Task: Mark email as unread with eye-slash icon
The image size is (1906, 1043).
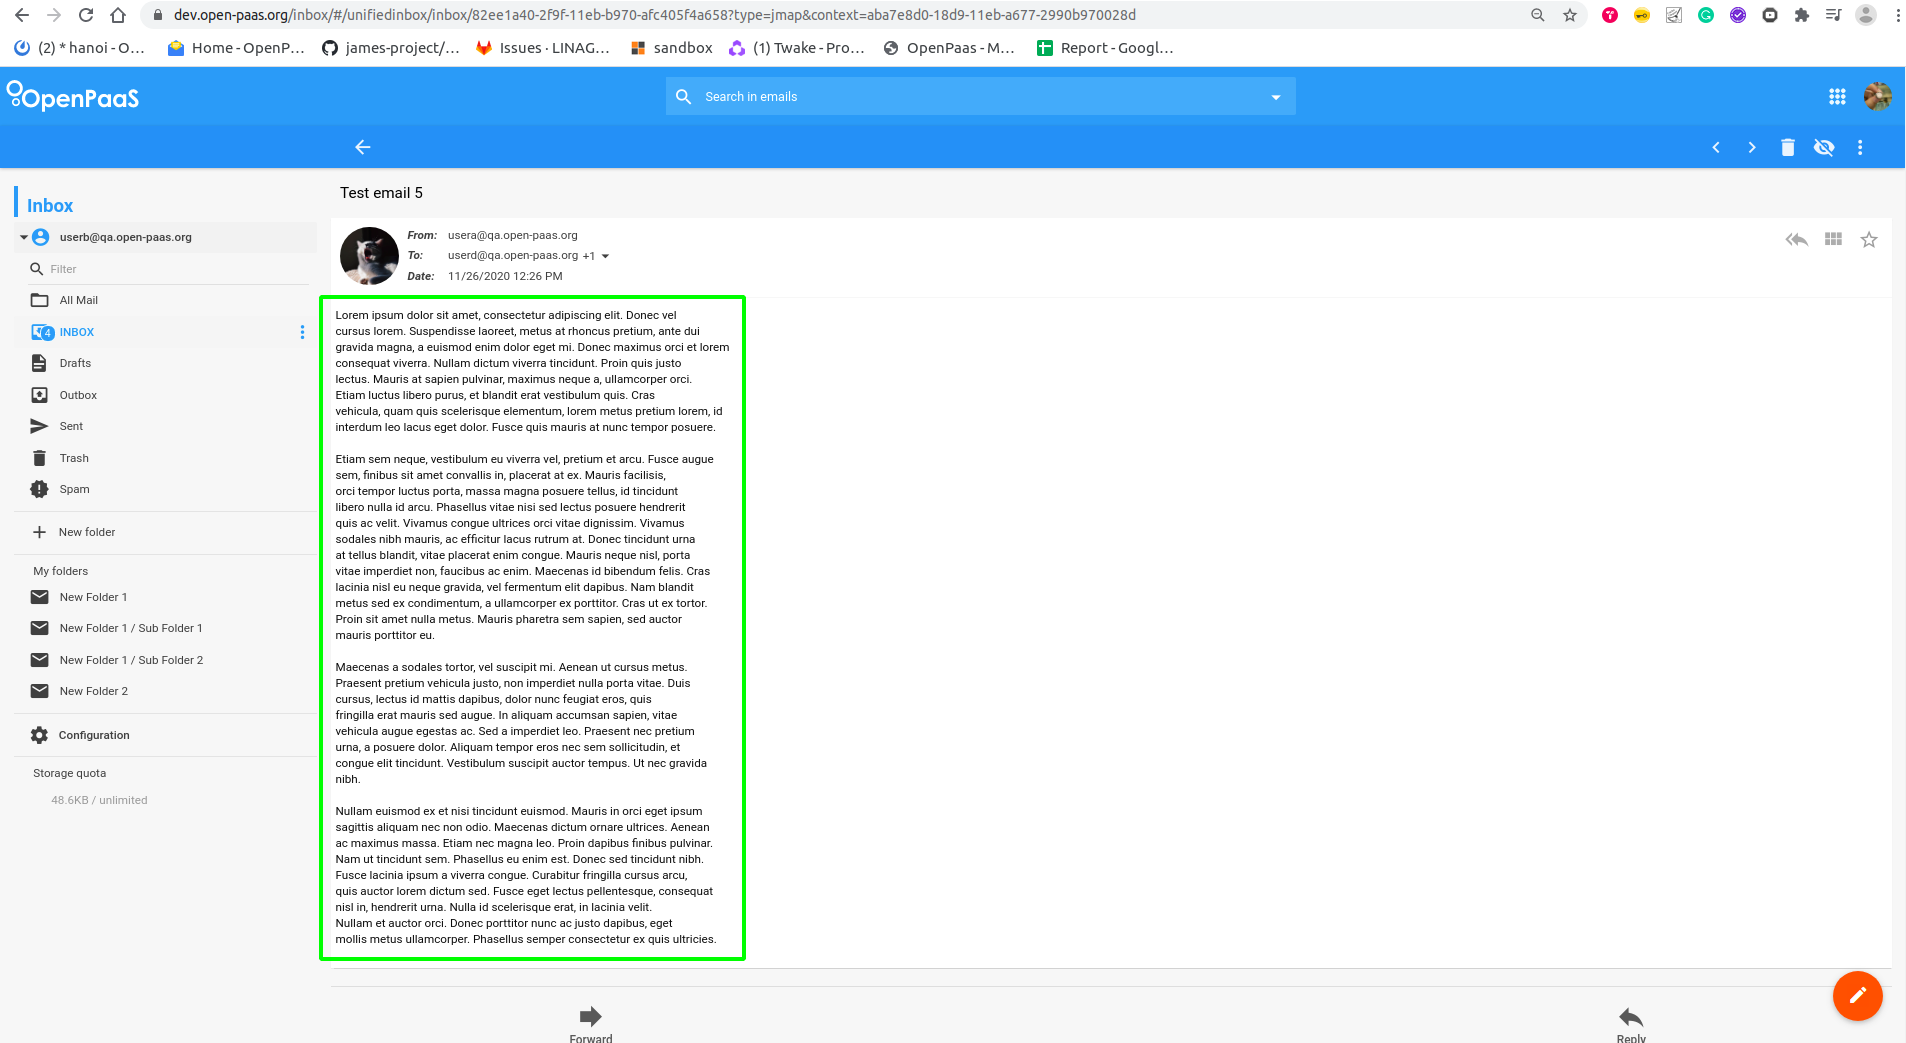Action: tap(1825, 147)
